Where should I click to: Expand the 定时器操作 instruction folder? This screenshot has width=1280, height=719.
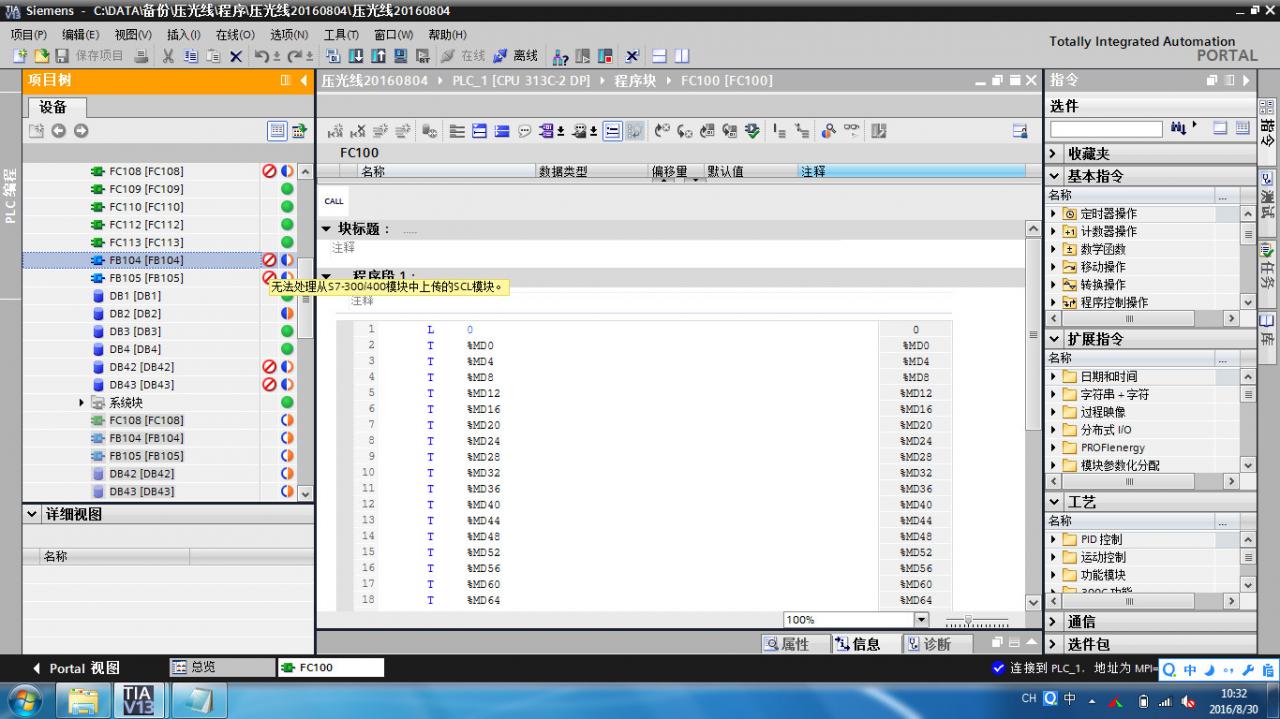click(x=1054, y=214)
